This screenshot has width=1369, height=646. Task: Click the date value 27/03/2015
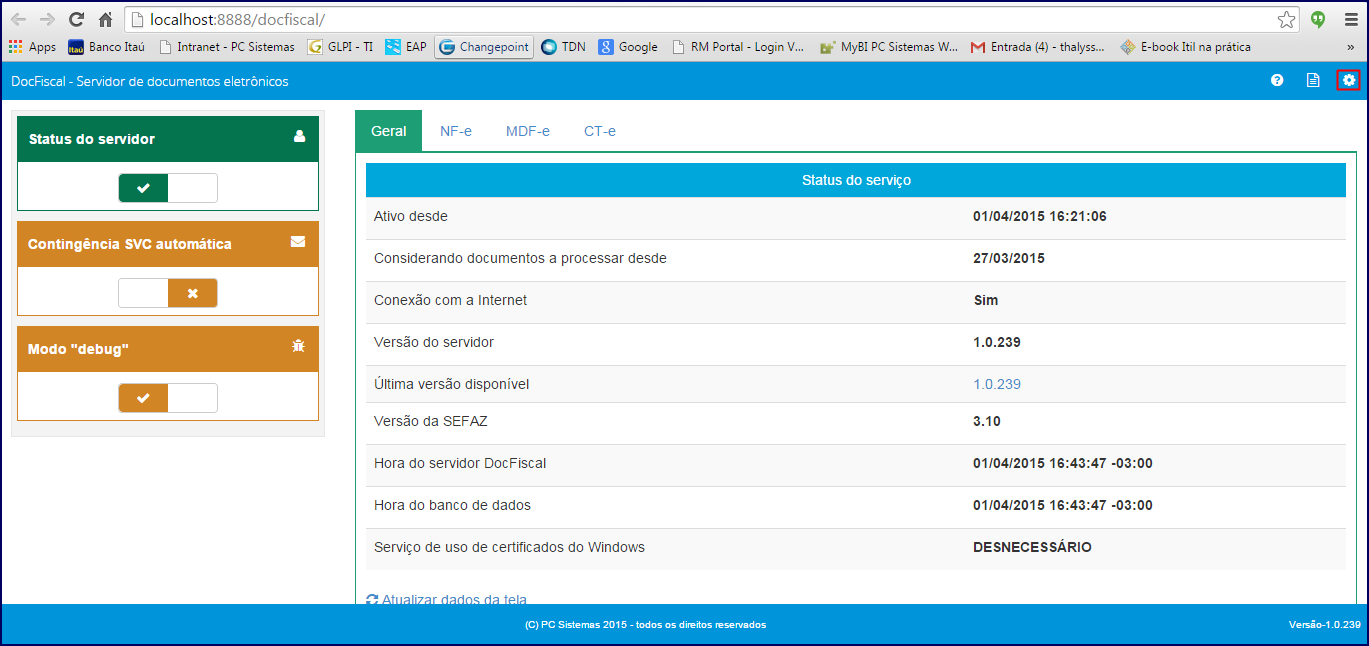(1009, 258)
